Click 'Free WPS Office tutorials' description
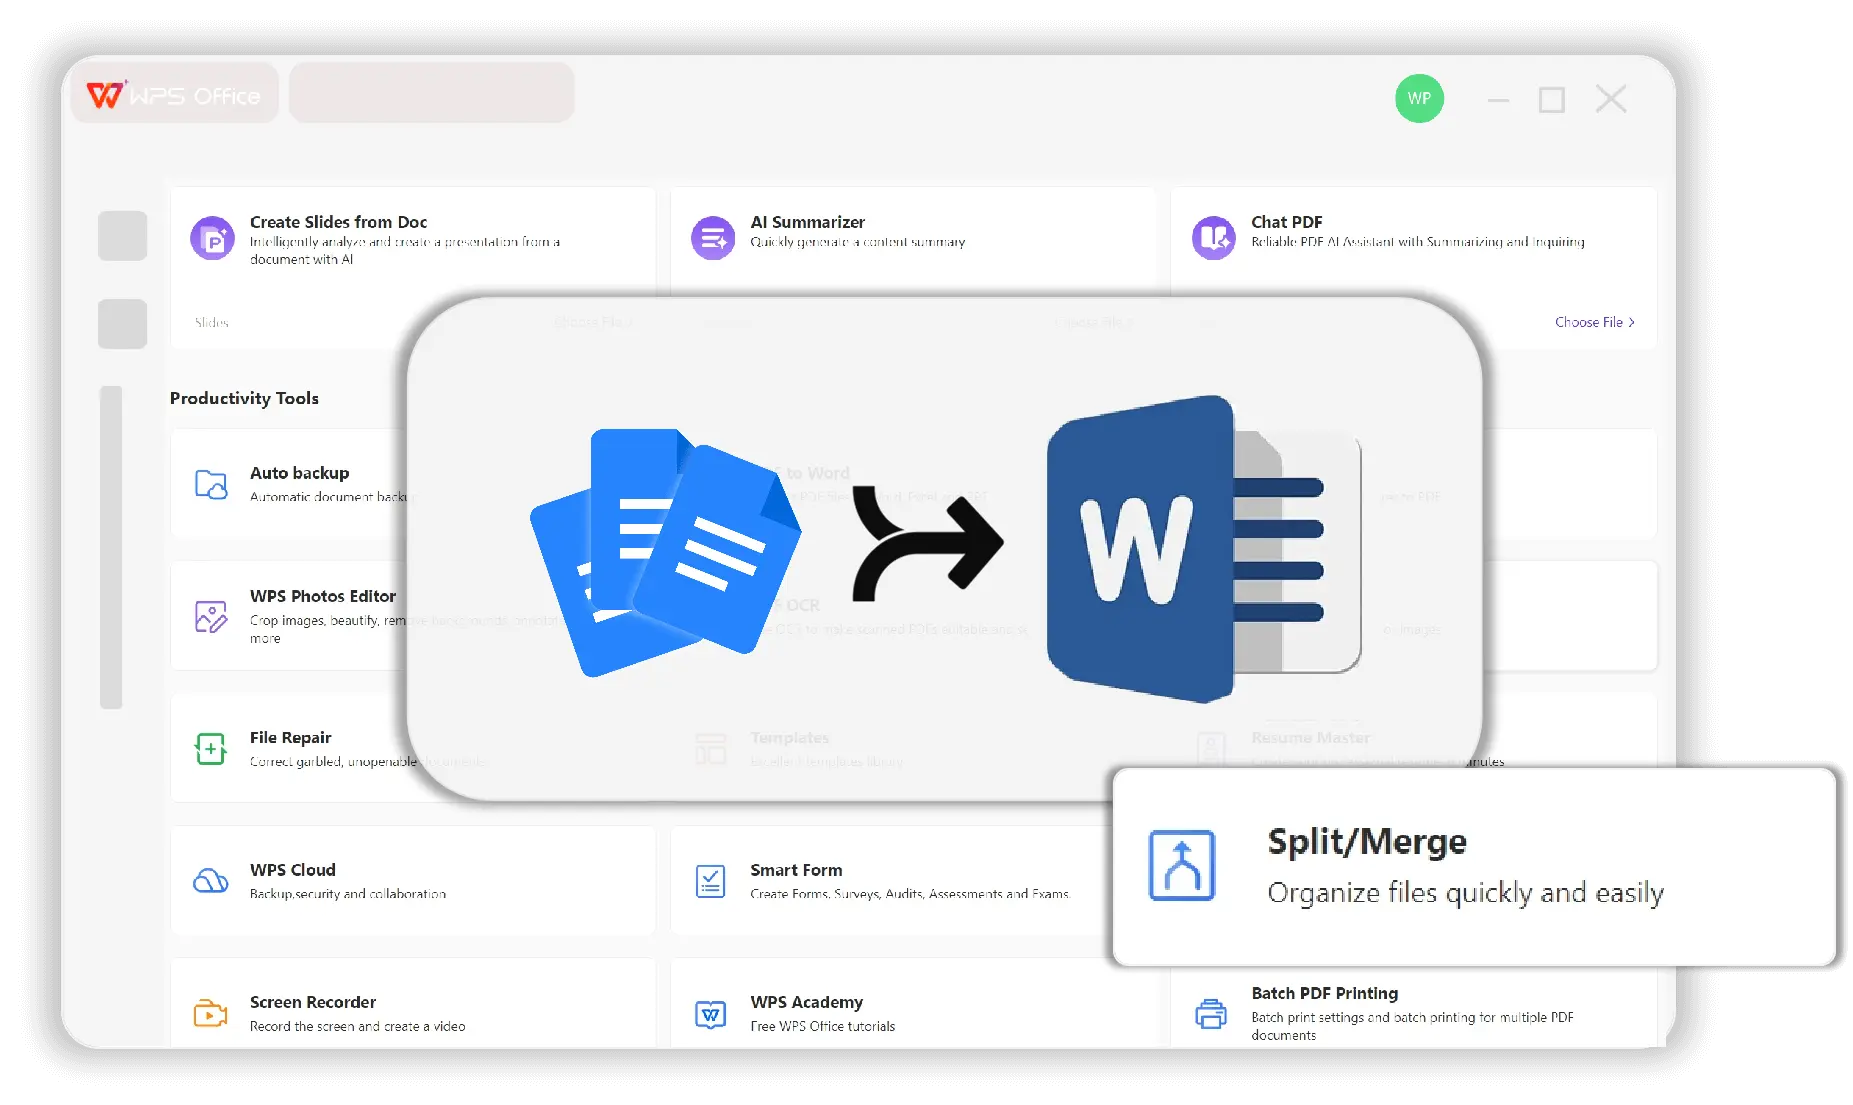1853x1105 pixels. coord(822,1026)
